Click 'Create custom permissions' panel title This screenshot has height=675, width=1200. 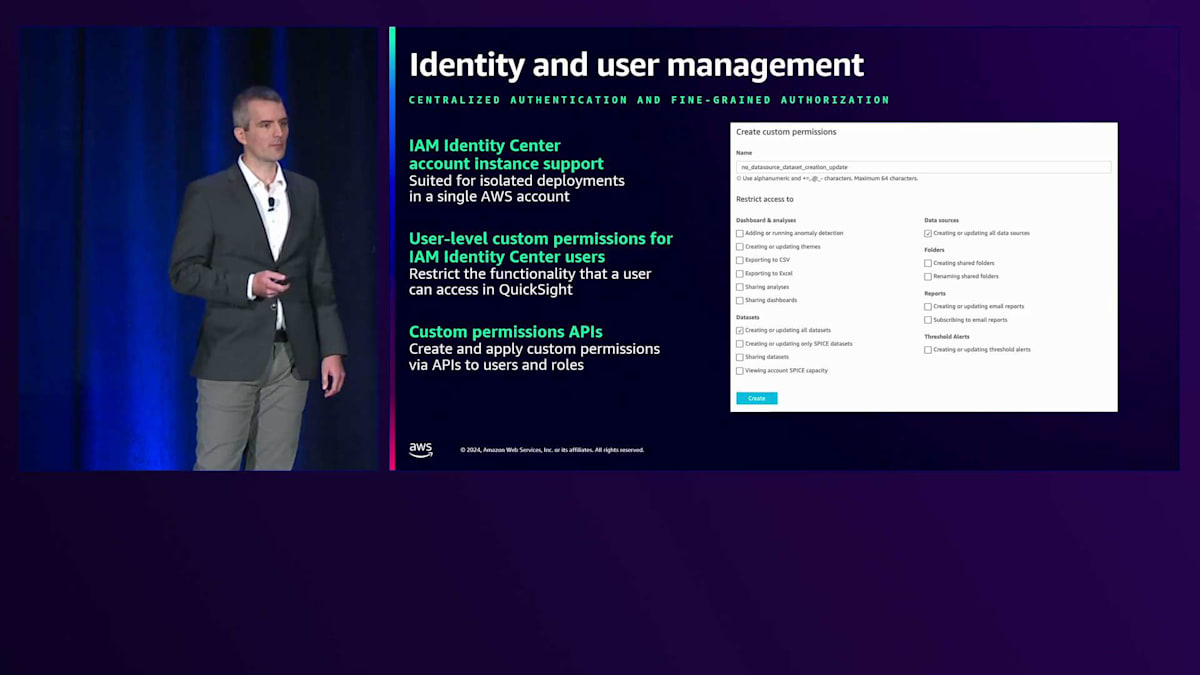(x=786, y=132)
